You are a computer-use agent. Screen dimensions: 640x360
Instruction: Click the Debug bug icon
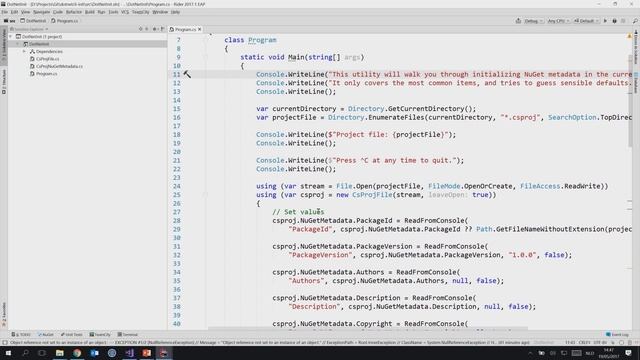614,21
